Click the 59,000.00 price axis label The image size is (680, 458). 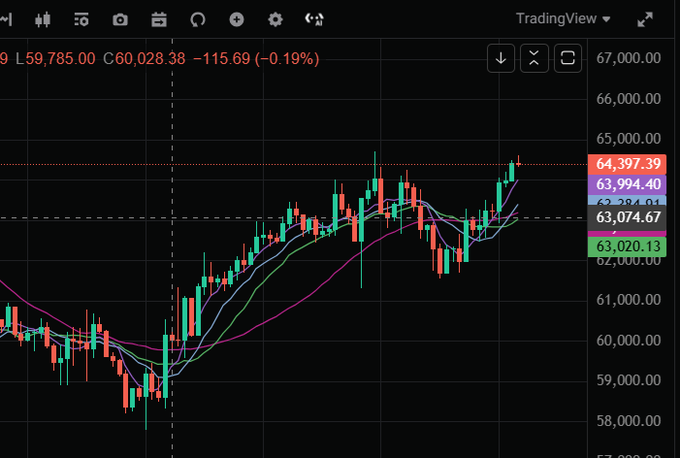coord(628,380)
